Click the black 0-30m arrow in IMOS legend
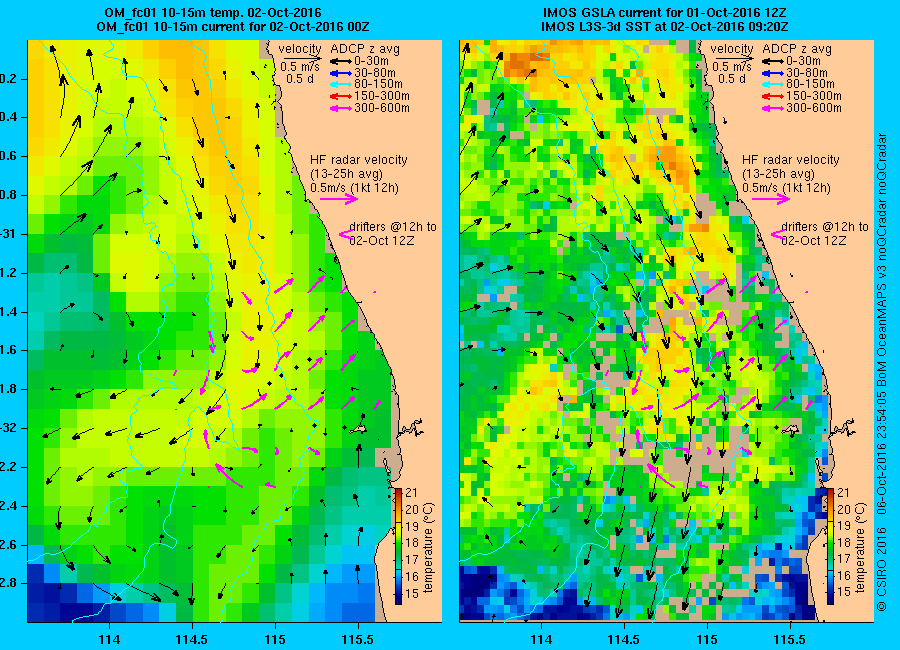 [773, 61]
